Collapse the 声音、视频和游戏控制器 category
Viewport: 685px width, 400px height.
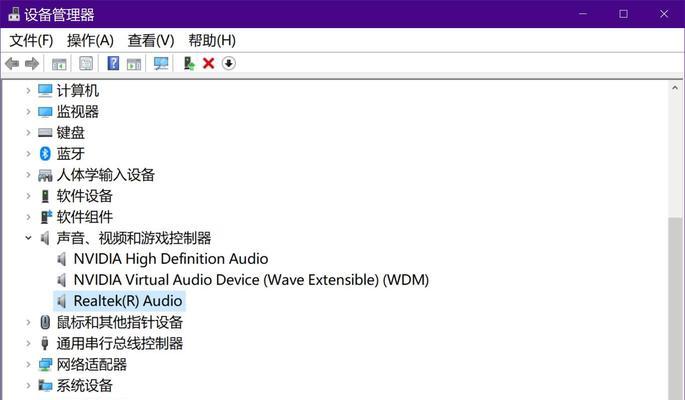(x=28, y=238)
